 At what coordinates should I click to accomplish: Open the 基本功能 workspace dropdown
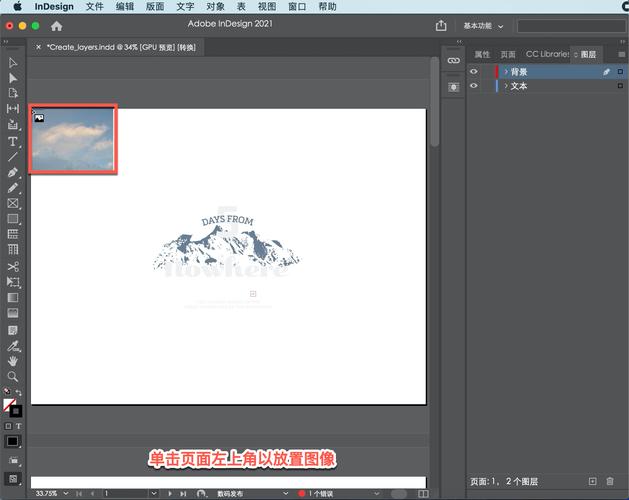(483, 26)
